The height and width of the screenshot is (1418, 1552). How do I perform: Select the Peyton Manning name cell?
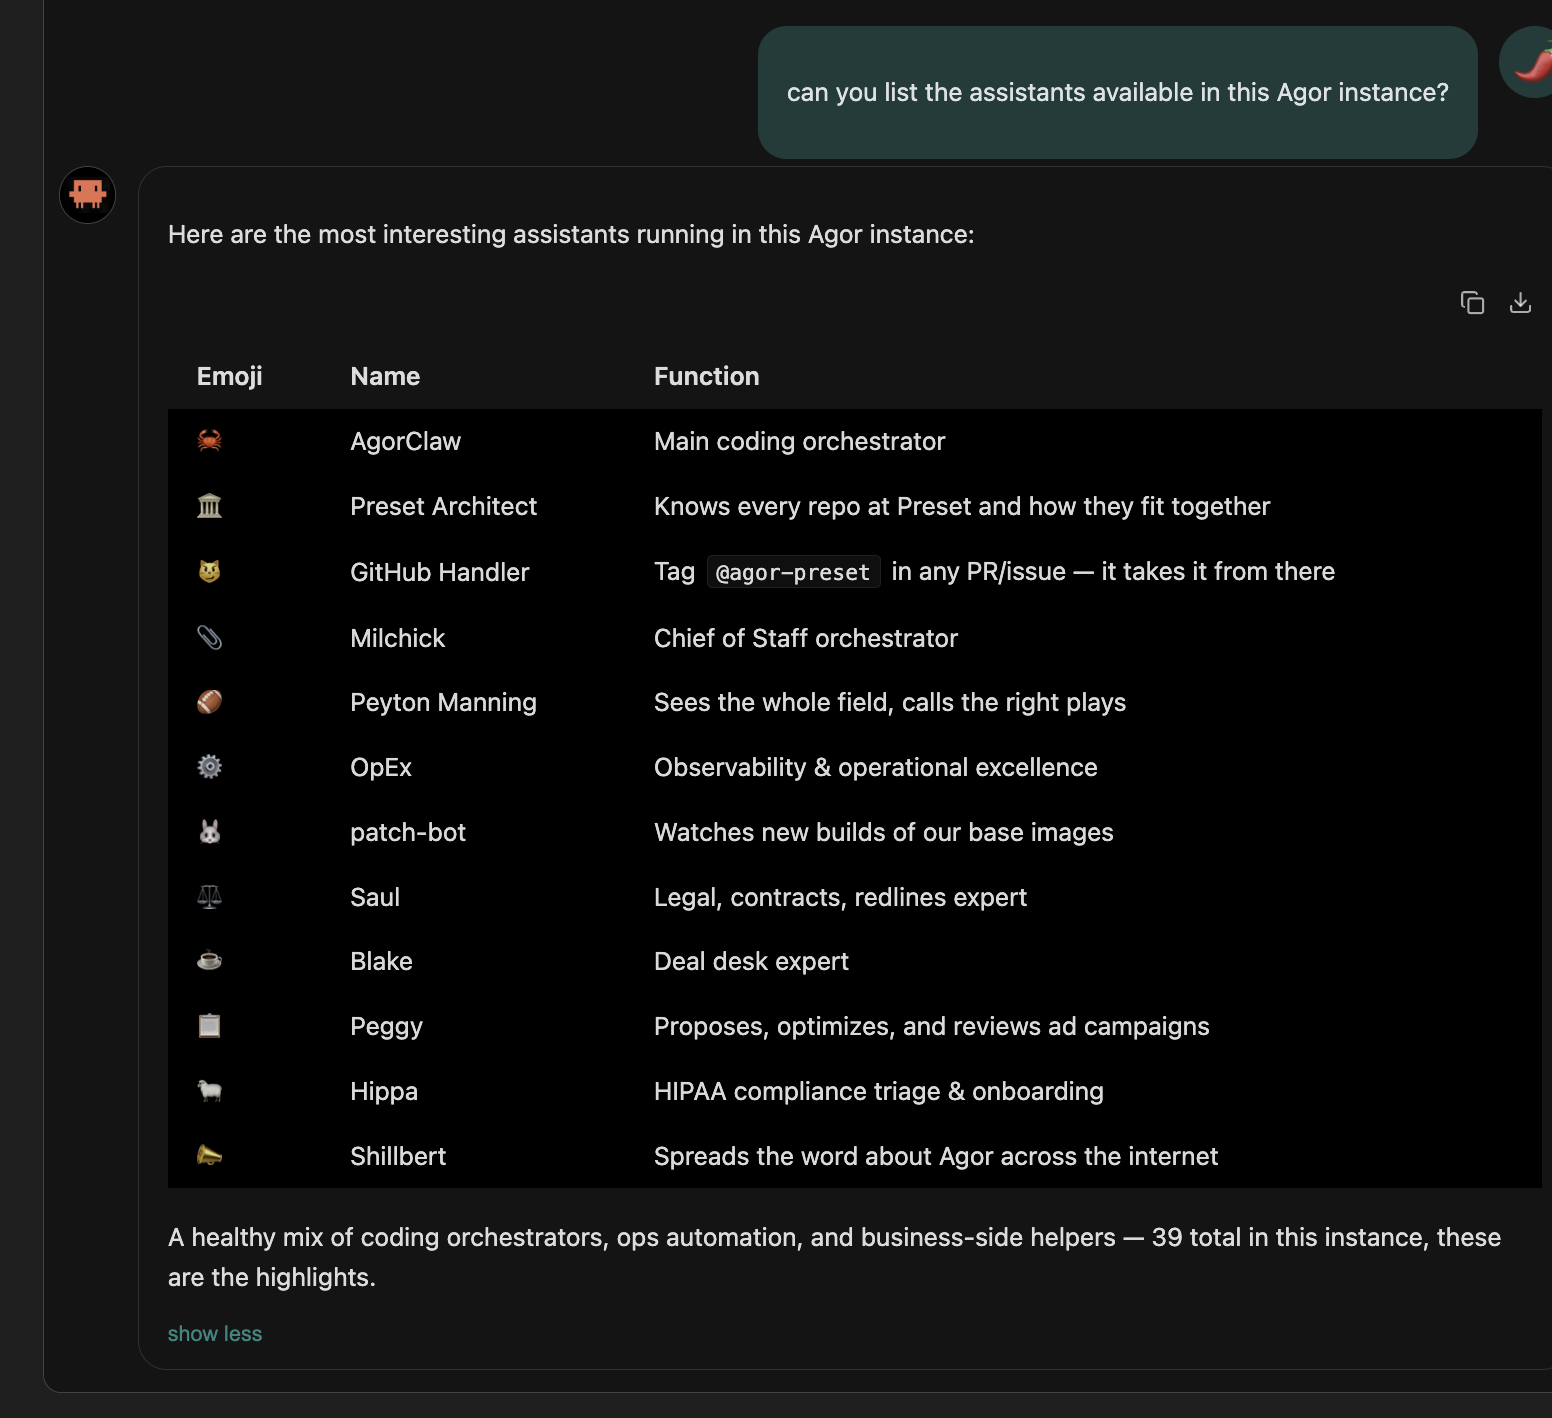tap(443, 702)
